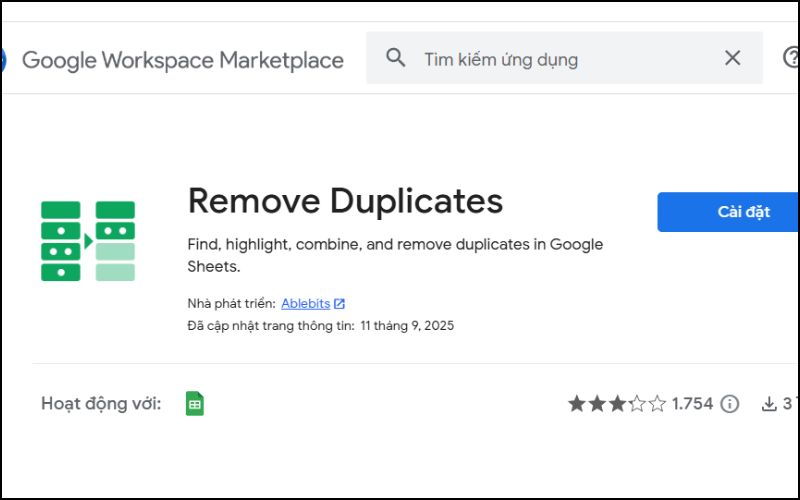Image resolution: width=800 pixels, height=500 pixels.
Task: Click the search magnifier icon
Action: [396, 58]
